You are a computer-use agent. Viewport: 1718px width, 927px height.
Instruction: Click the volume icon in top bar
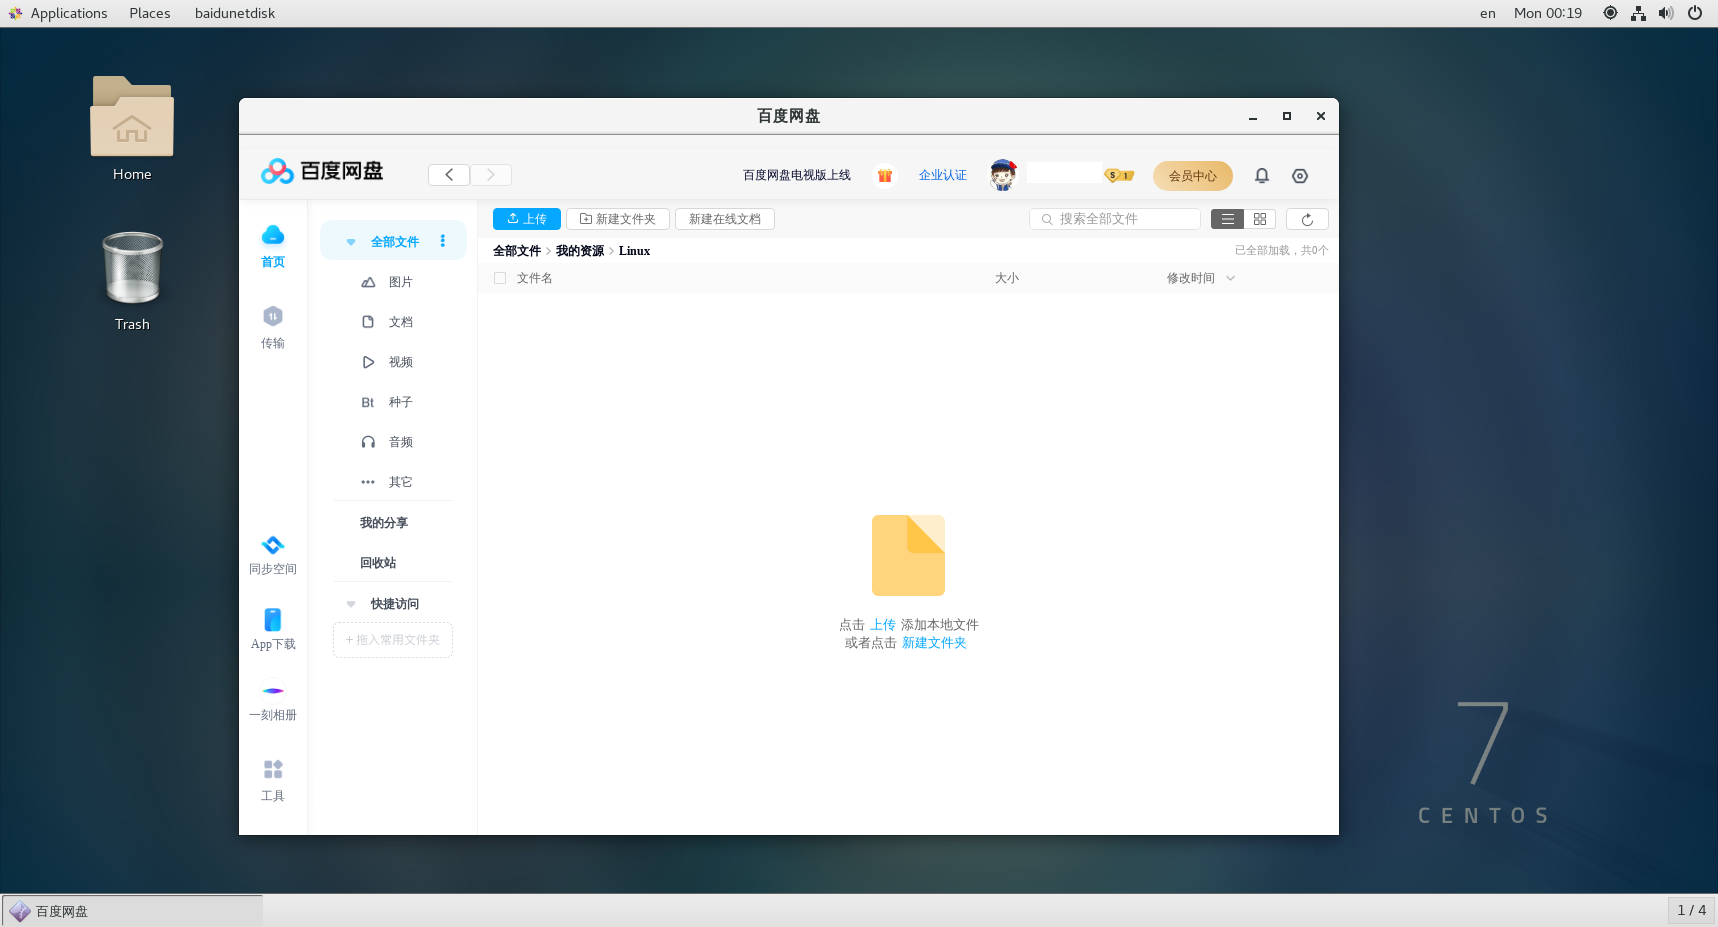pos(1666,13)
